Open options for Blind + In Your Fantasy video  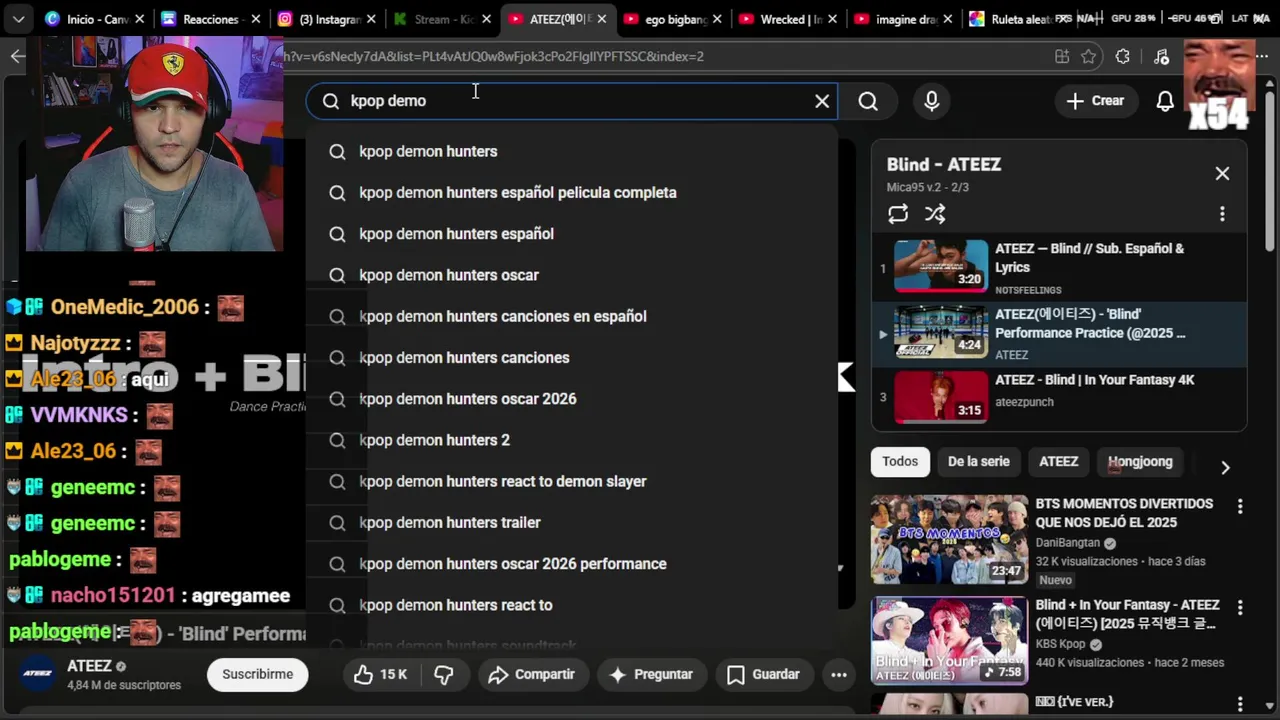[1240, 608]
